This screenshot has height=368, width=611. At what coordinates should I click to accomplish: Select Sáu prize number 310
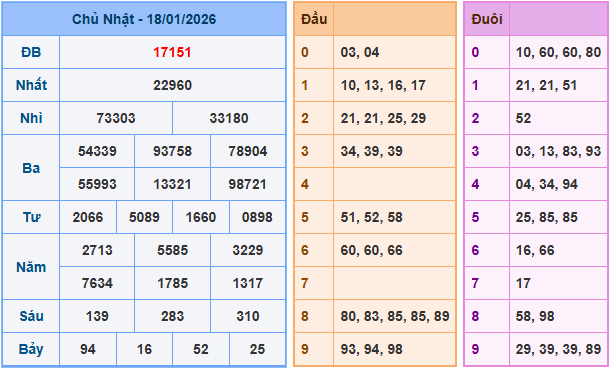tap(248, 316)
